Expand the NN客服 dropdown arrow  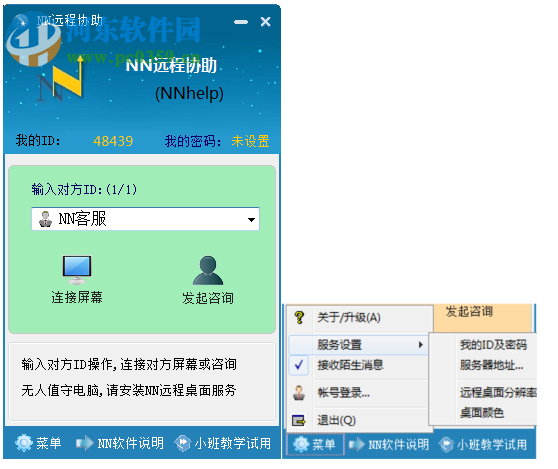click(x=251, y=220)
